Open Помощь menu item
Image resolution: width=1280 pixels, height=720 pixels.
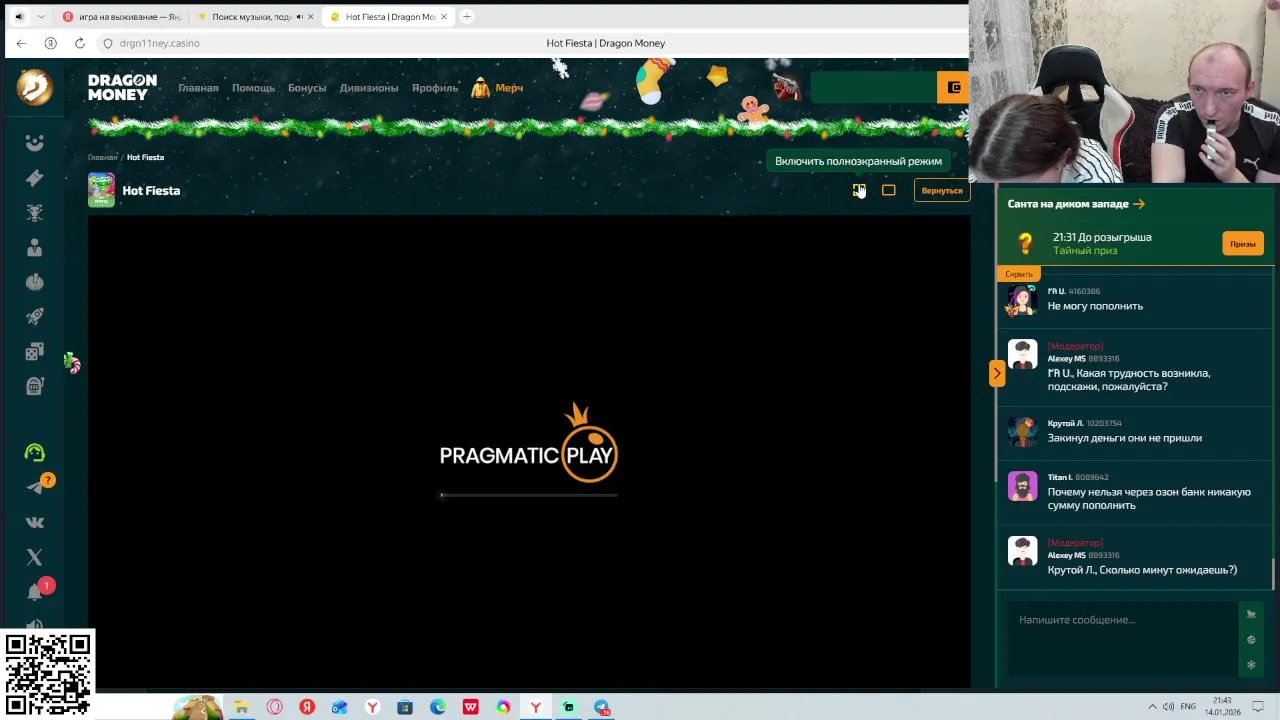coord(253,88)
